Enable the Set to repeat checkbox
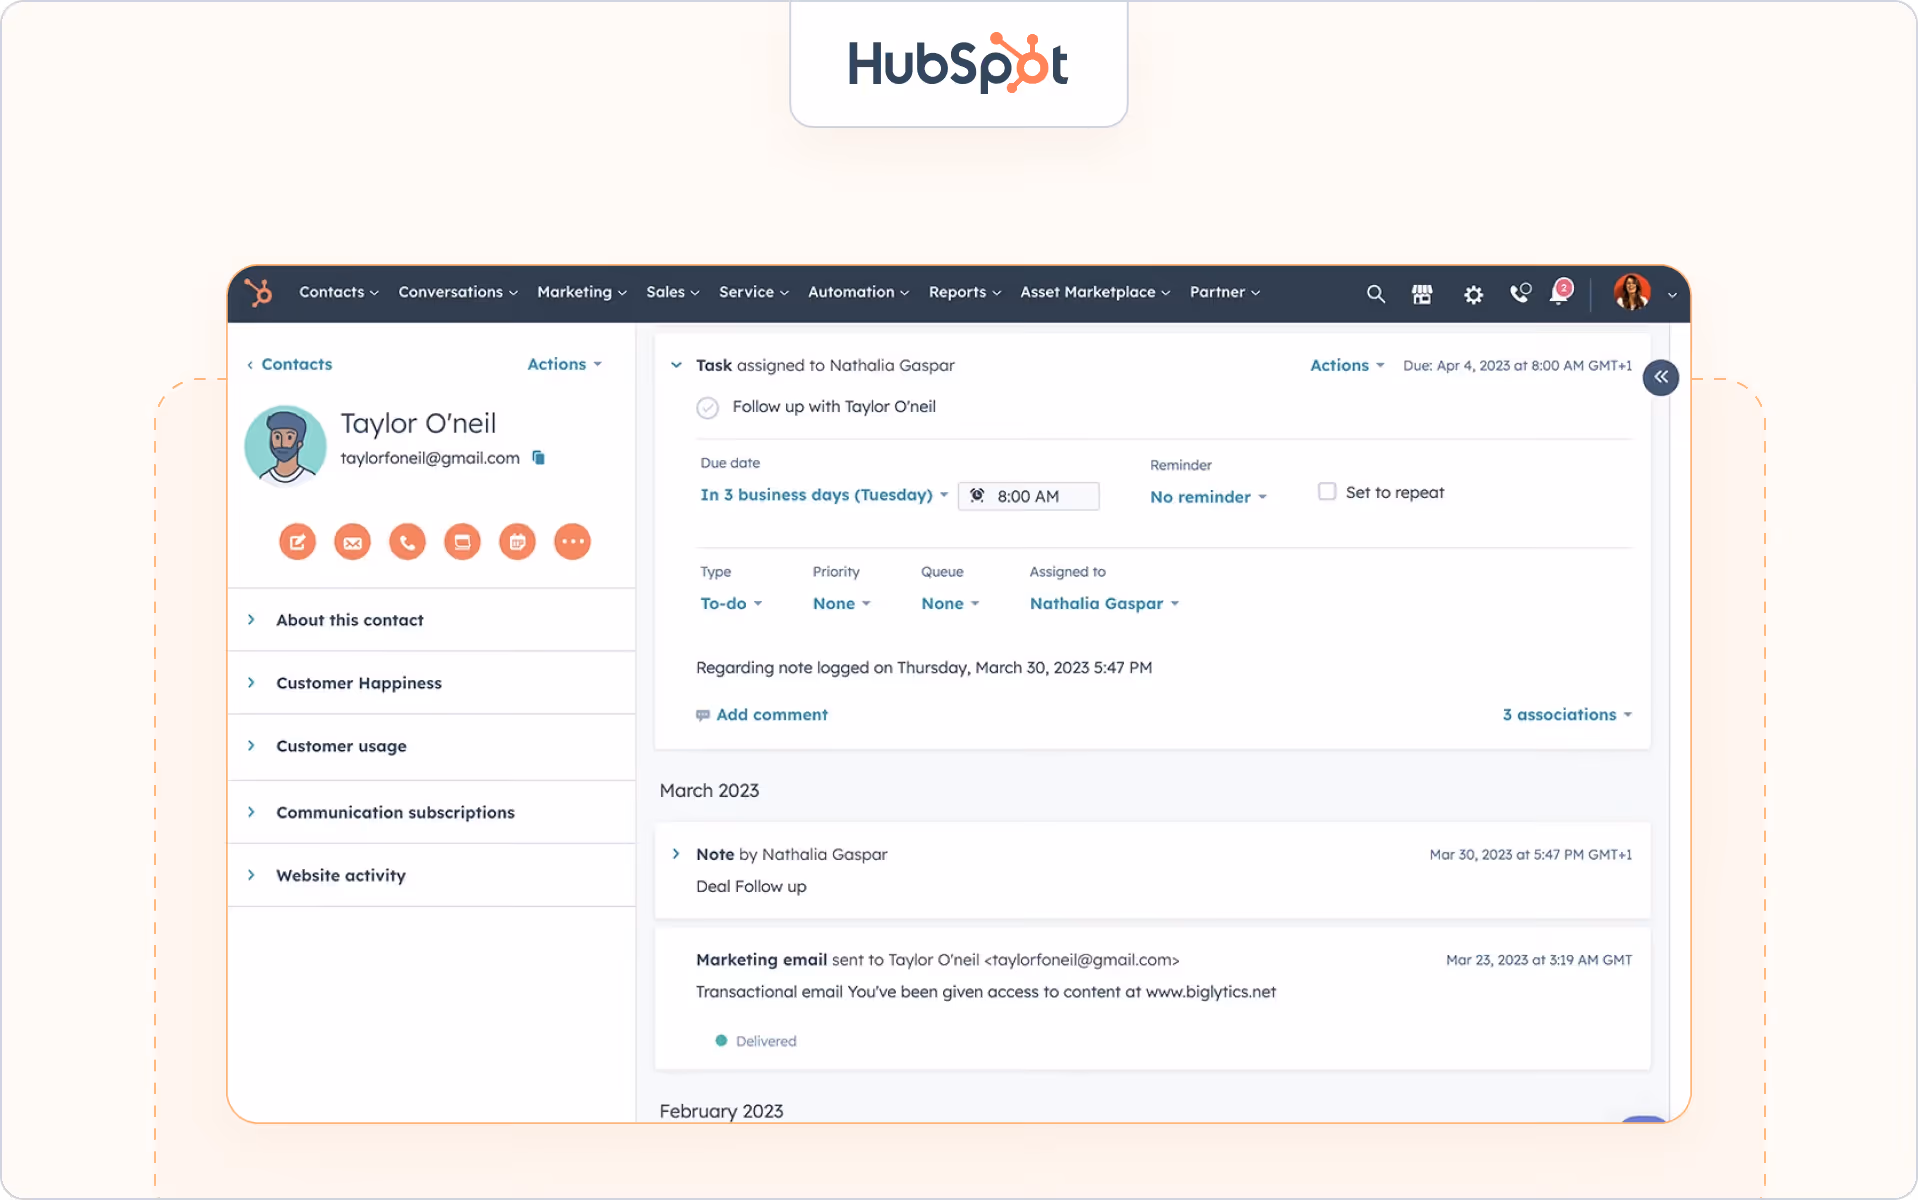Screen dimensions: 1918x1200 pyautogui.click(x=1327, y=491)
